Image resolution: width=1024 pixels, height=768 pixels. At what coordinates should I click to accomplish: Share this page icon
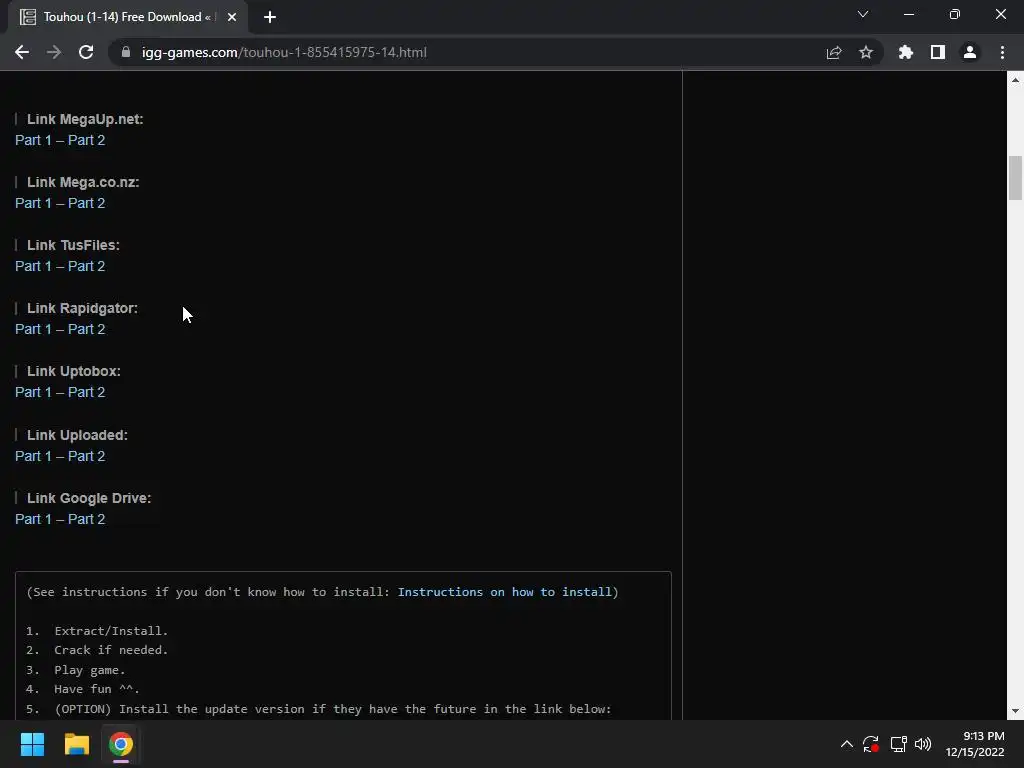pyautogui.click(x=834, y=52)
